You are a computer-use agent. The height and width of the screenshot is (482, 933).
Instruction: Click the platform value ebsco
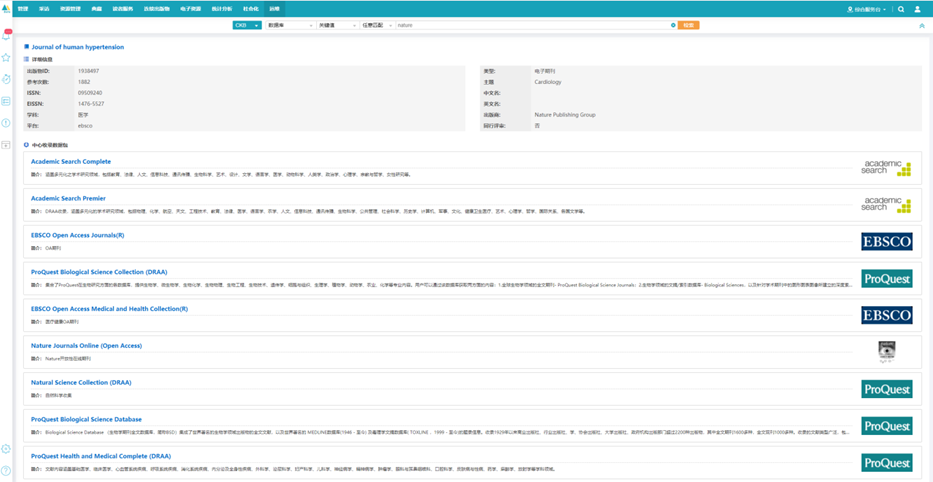click(84, 126)
